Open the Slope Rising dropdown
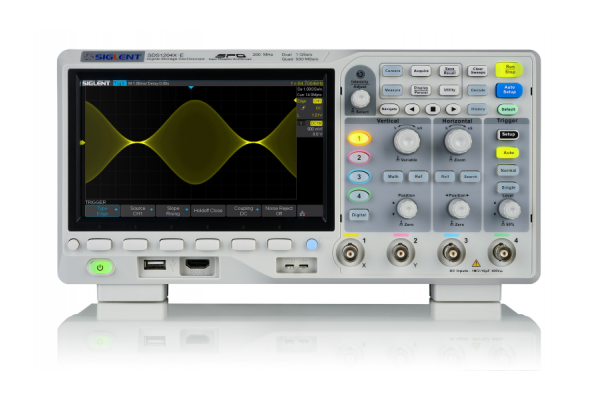Screen dimensions: 600x400 tap(173, 211)
